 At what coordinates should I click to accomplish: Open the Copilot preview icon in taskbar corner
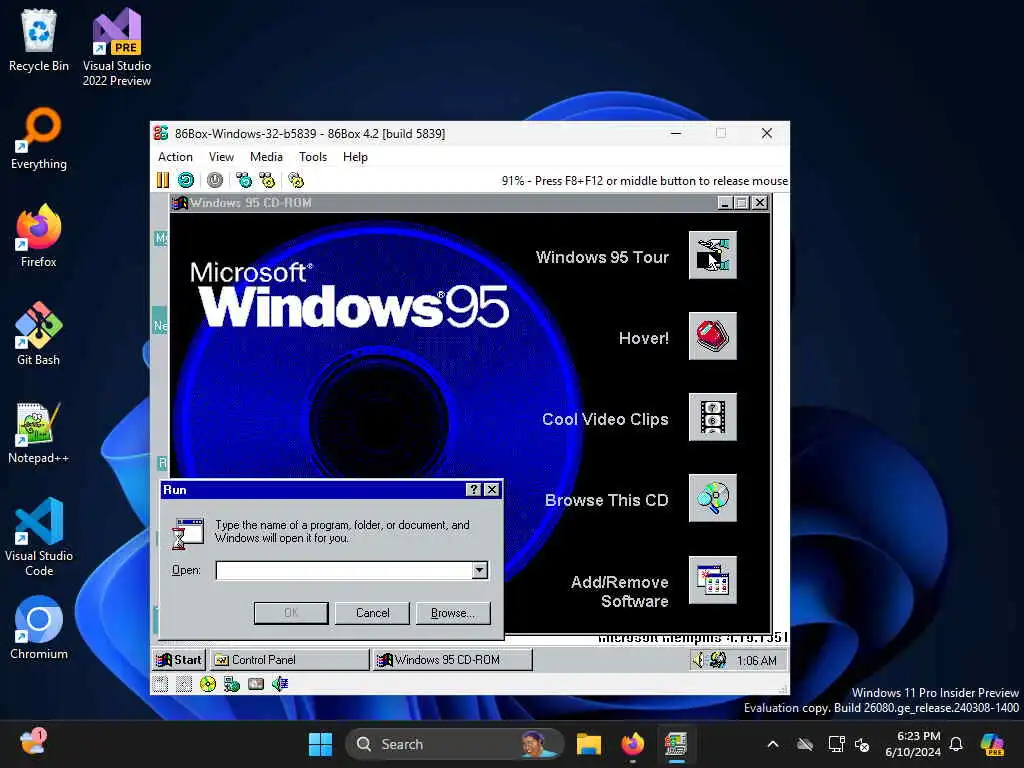pyautogui.click(x=993, y=744)
